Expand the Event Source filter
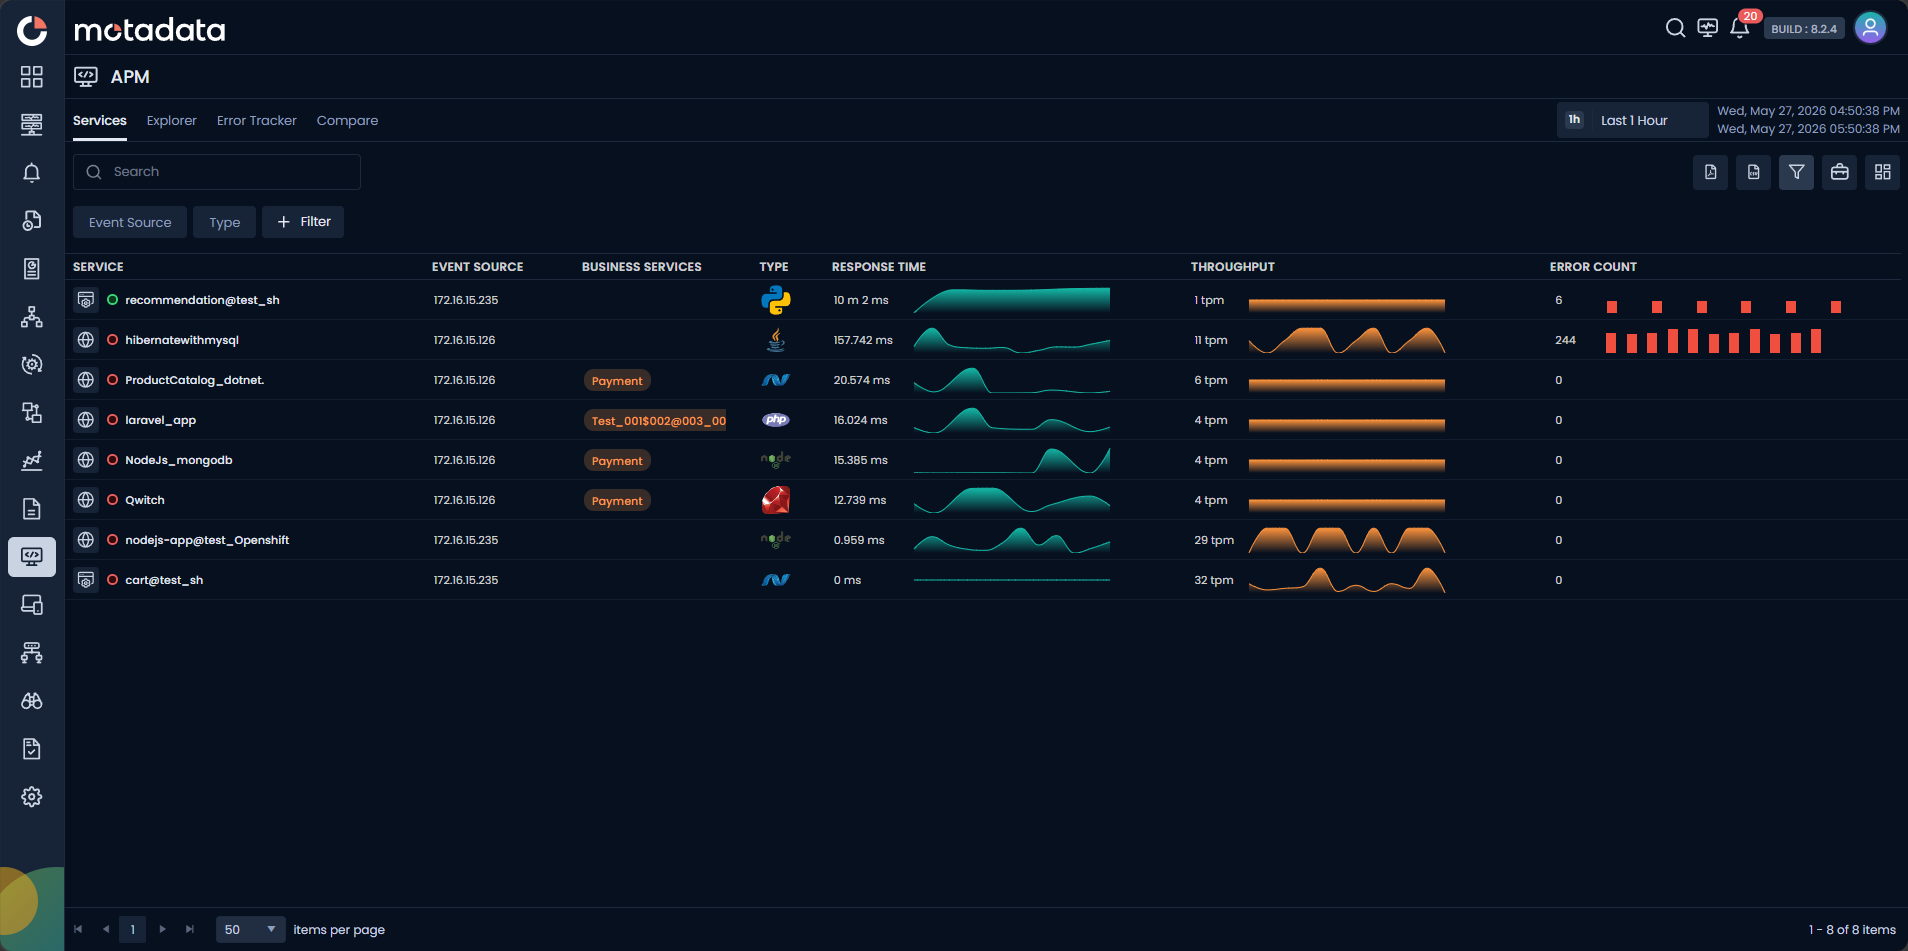Viewport: 1908px width, 951px height. 130,222
